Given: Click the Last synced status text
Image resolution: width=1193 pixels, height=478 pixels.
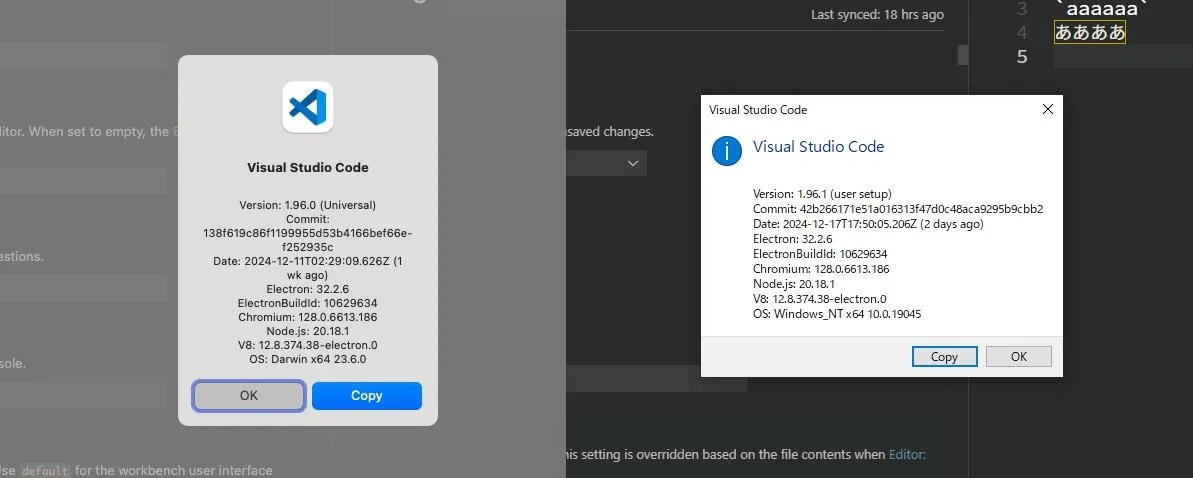Looking at the screenshot, I should tap(876, 15).
